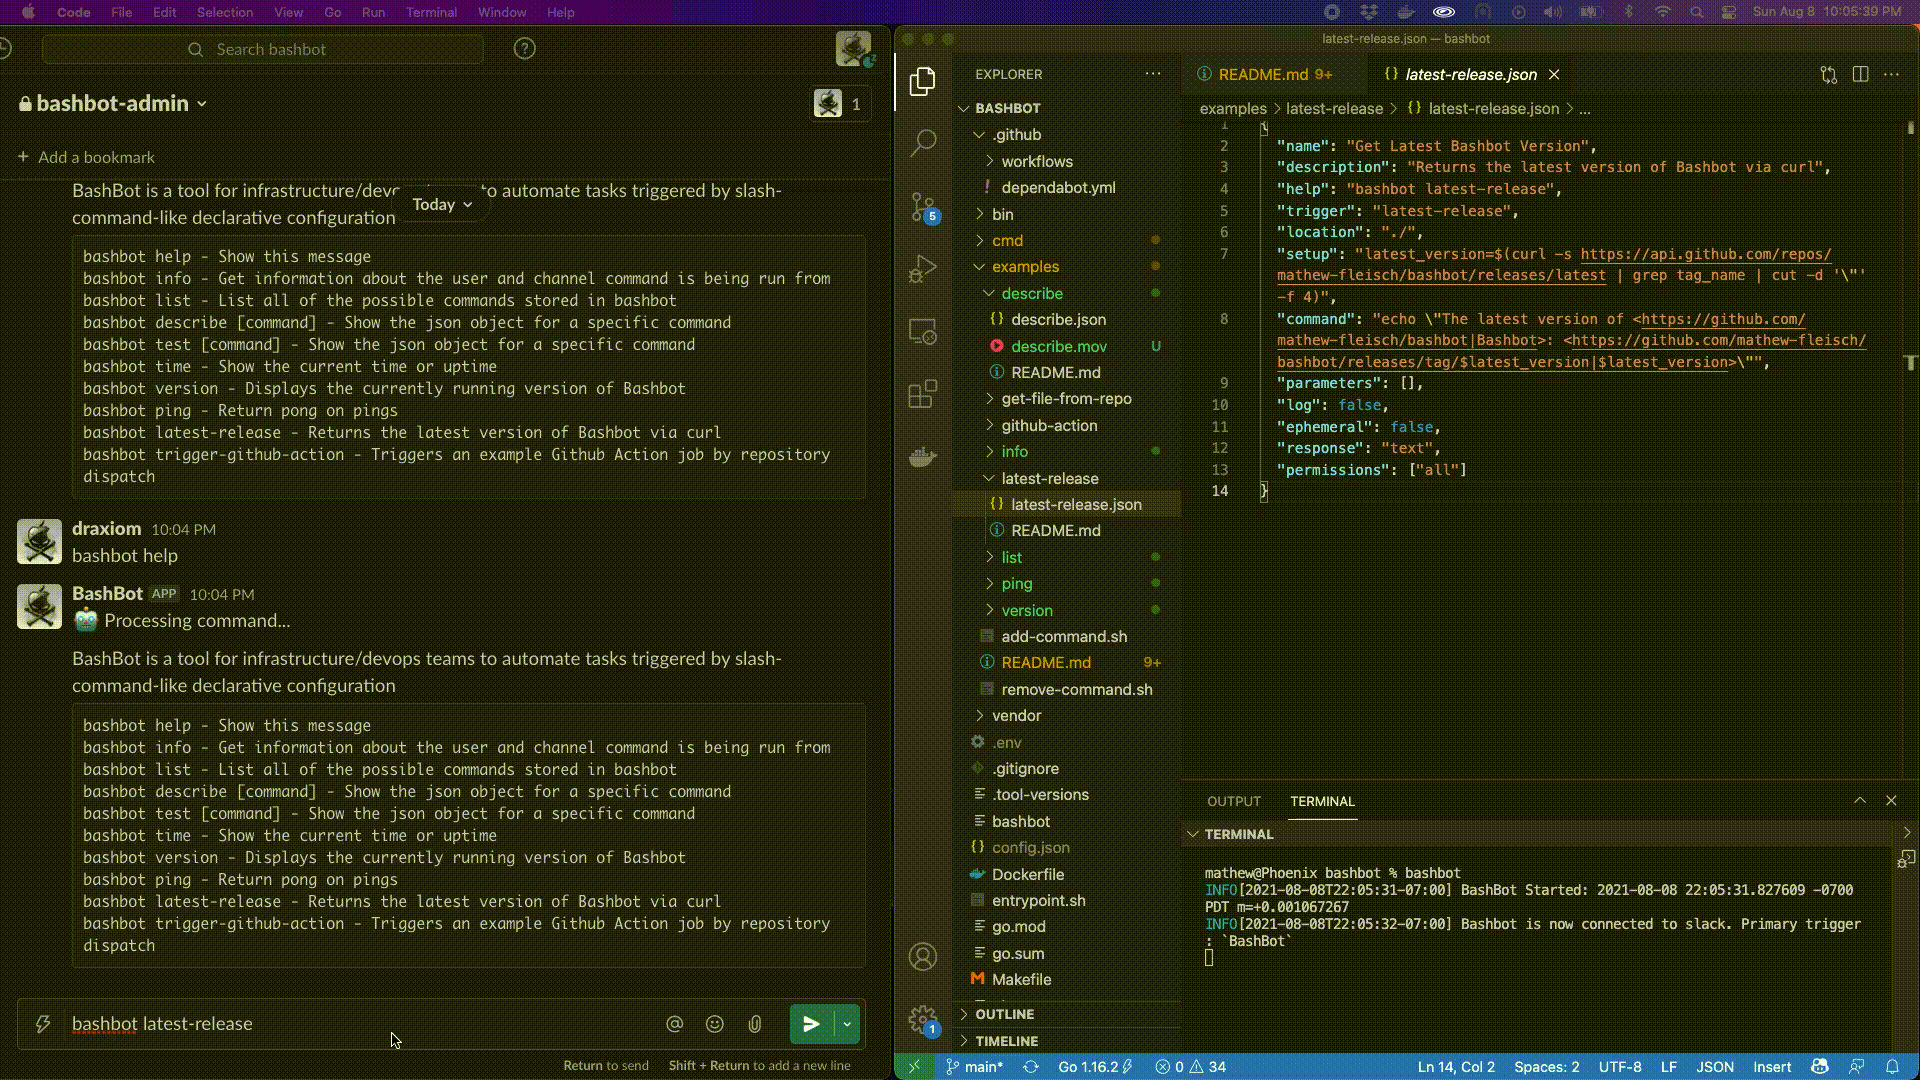The height and width of the screenshot is (1080, 1920).
Task: Open the remote window indicator in status bar
Action: tap(914, 1067)
